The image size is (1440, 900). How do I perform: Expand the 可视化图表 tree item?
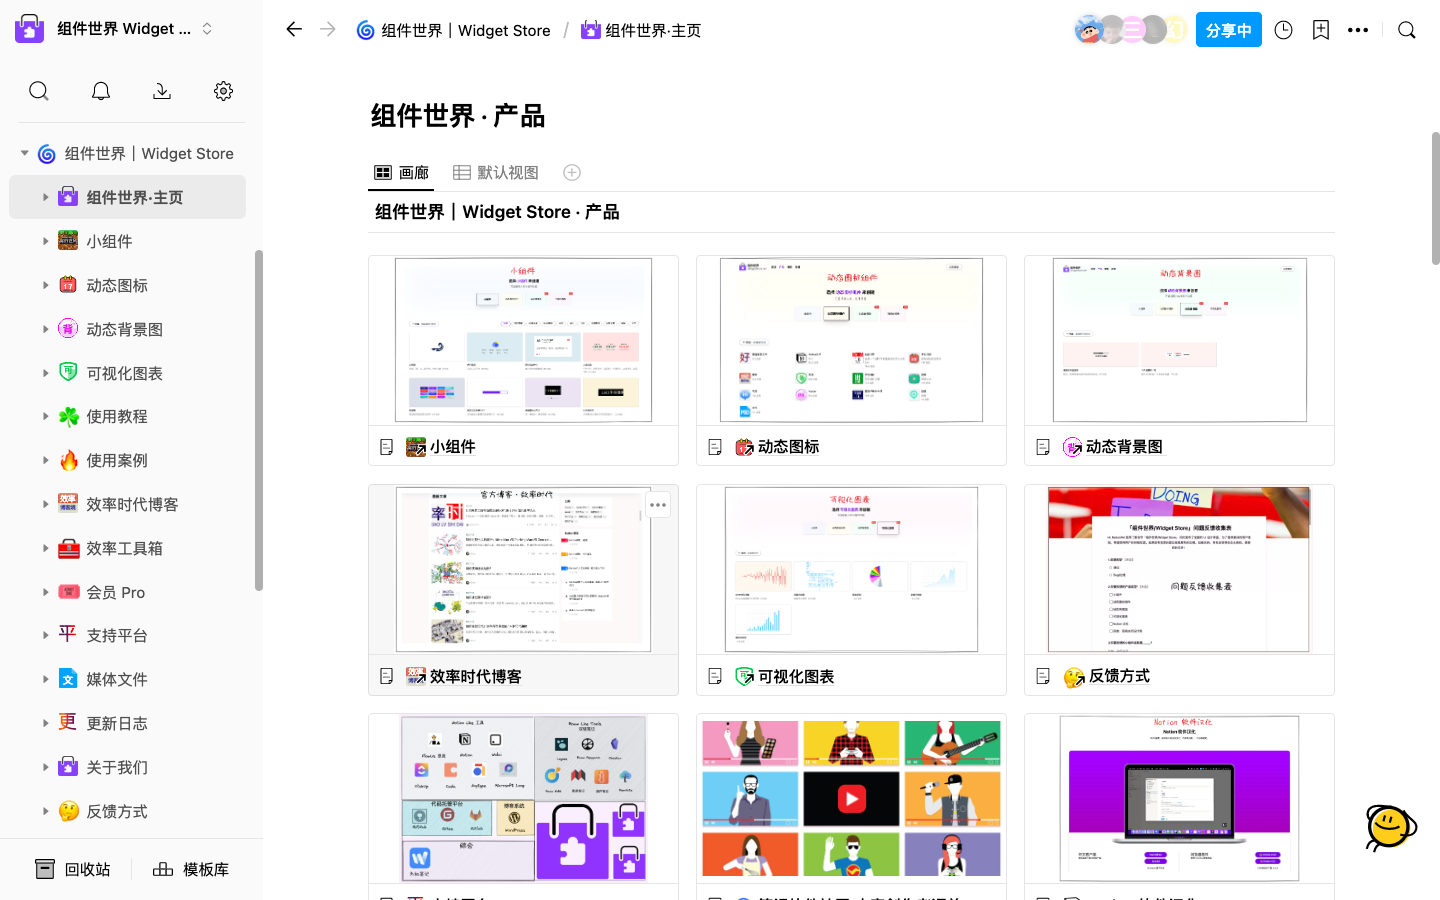coord(45,373)
